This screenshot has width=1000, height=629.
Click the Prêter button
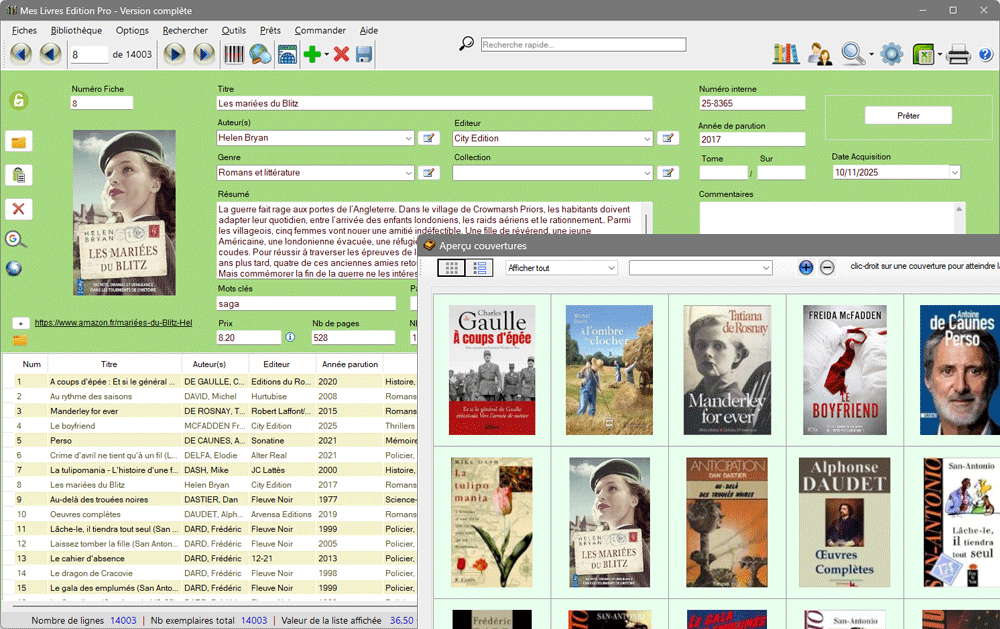click(x=908, y=116)
